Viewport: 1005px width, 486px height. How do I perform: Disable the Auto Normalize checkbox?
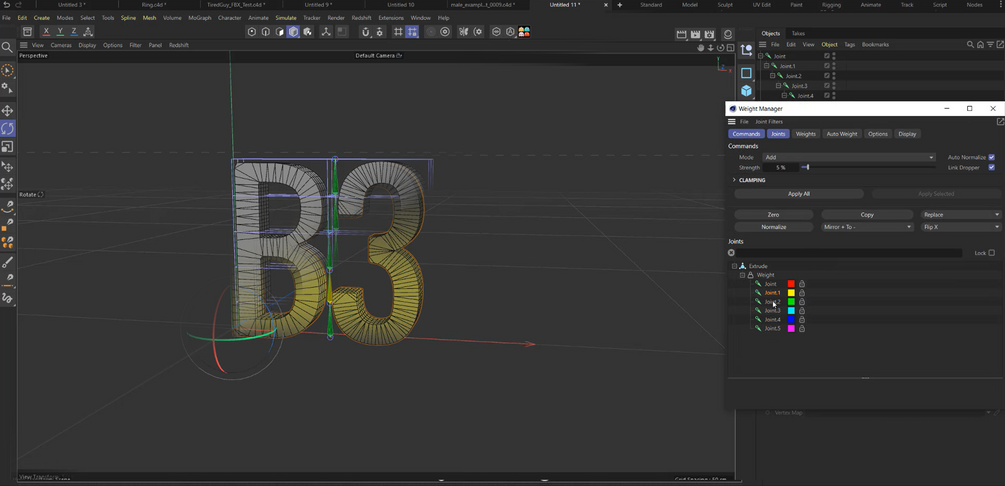click(x=991, y=157)
